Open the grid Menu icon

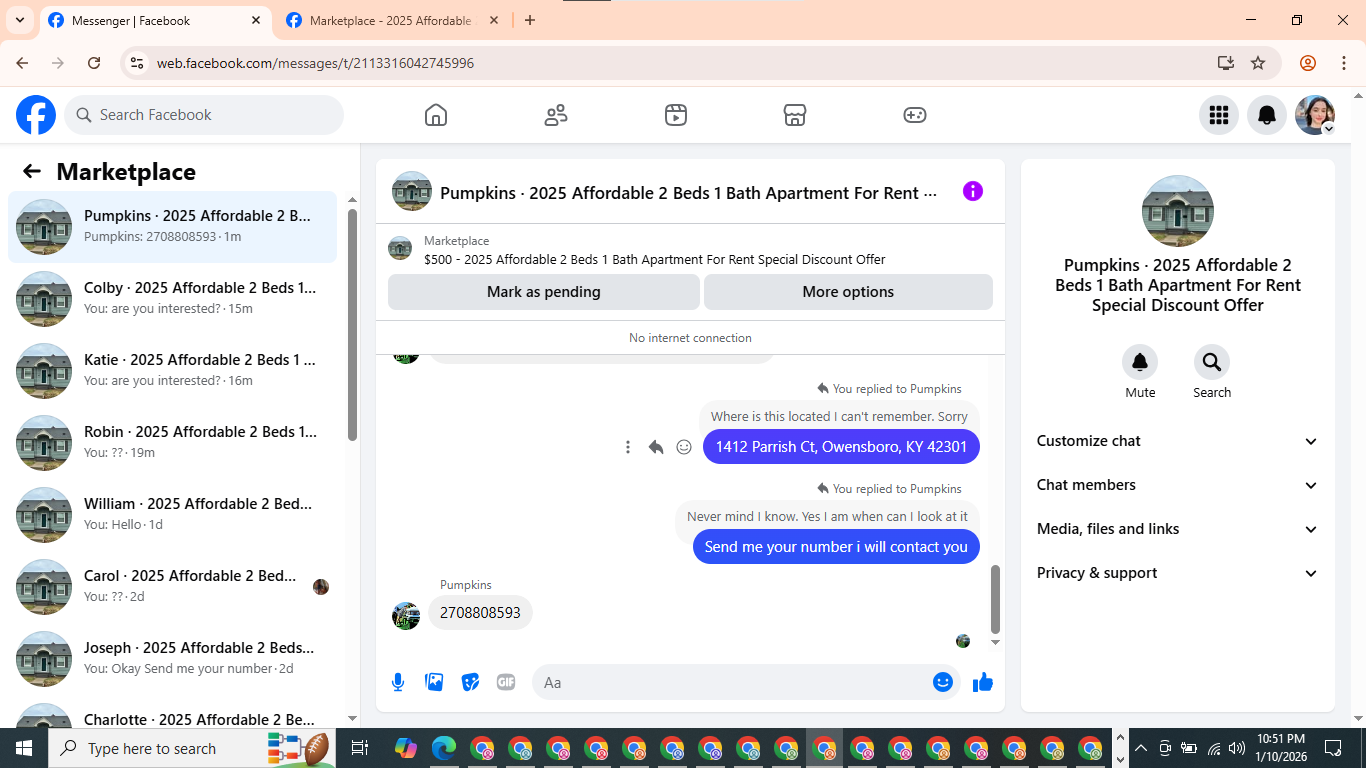pos(1219,115)
